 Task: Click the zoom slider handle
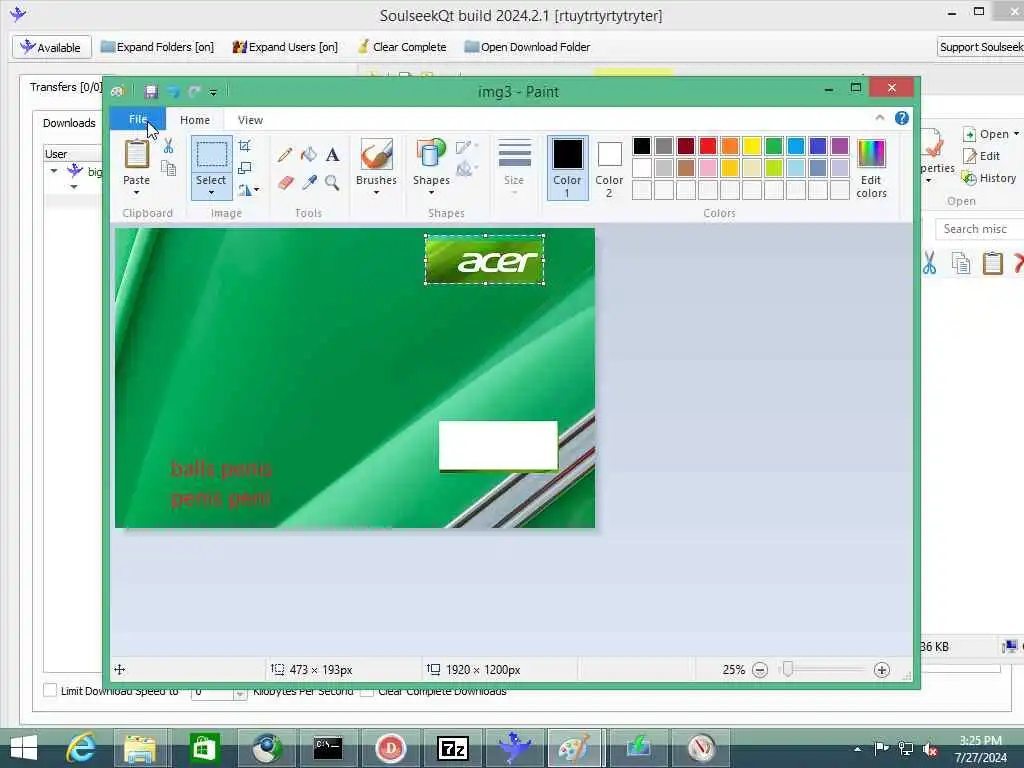click(x=788, y=669)
